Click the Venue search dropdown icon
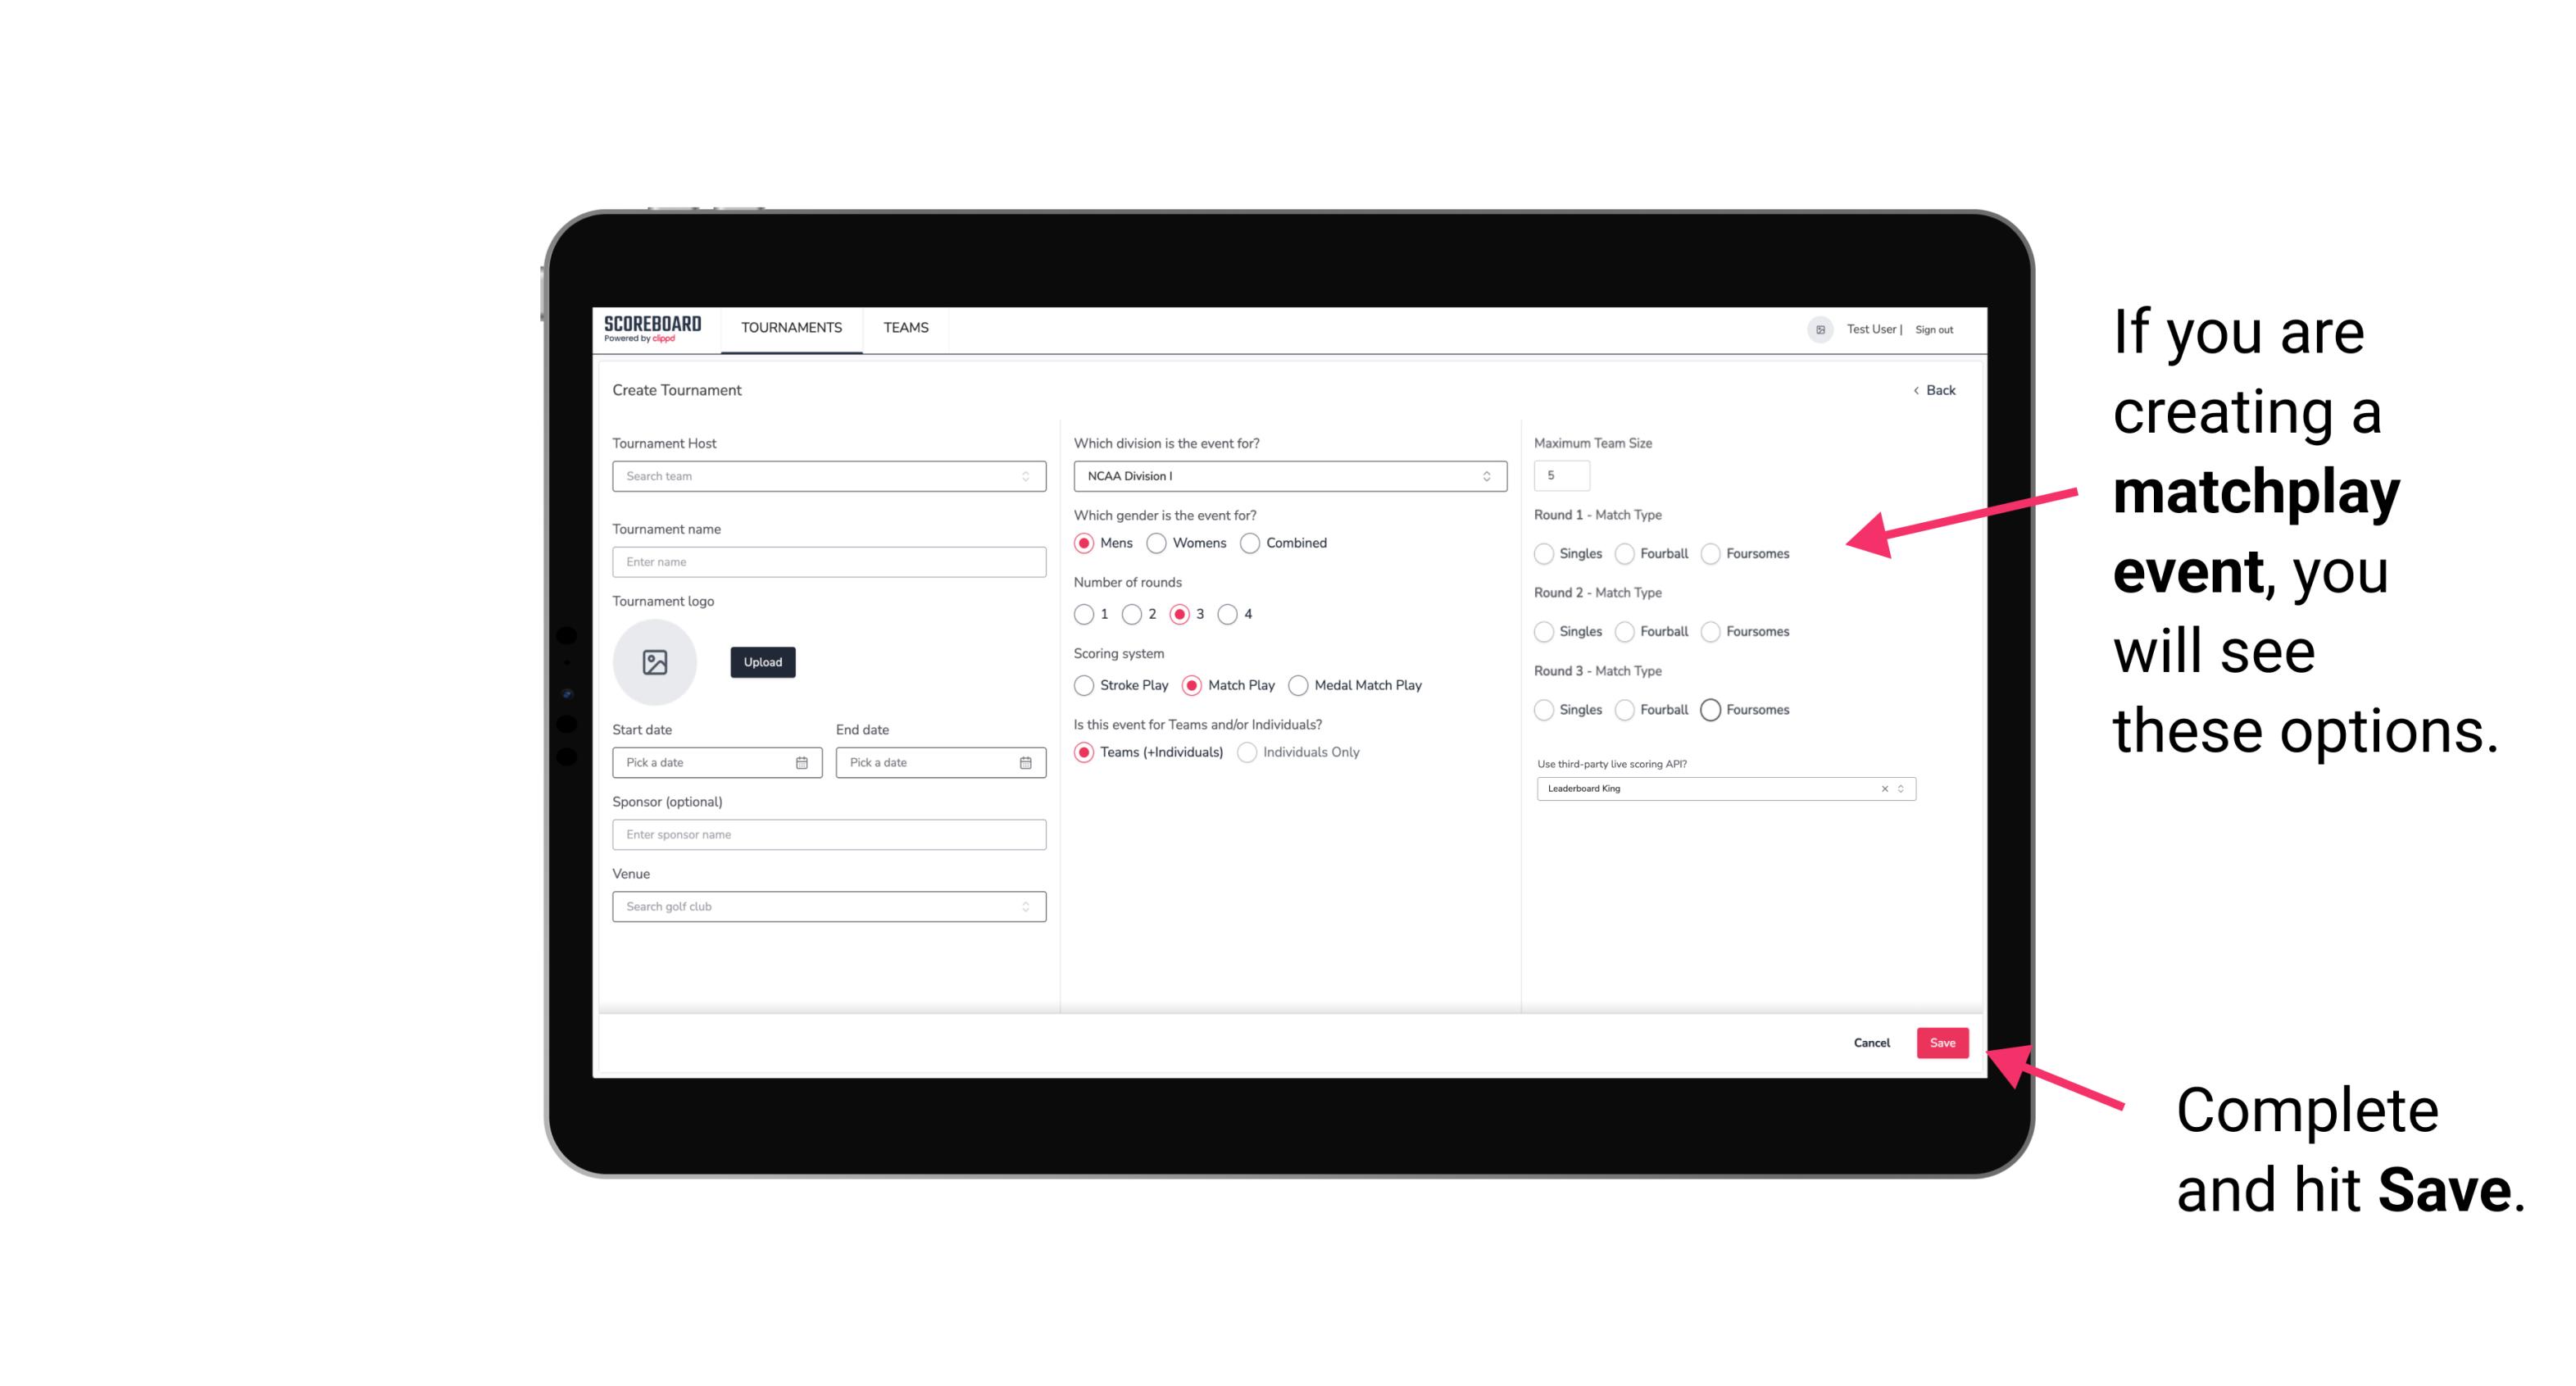Screen dimensions: 2576x1386 click(x=1024, y=907)
